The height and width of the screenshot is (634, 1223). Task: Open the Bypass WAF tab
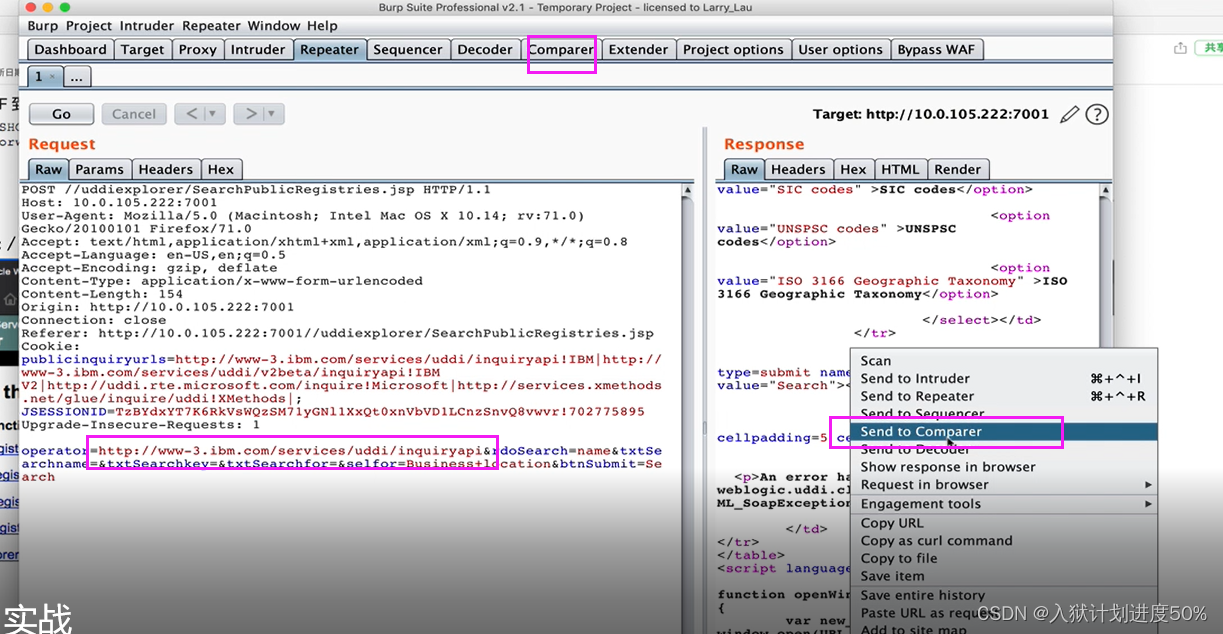pyautogui.click(x=936, y=49)
